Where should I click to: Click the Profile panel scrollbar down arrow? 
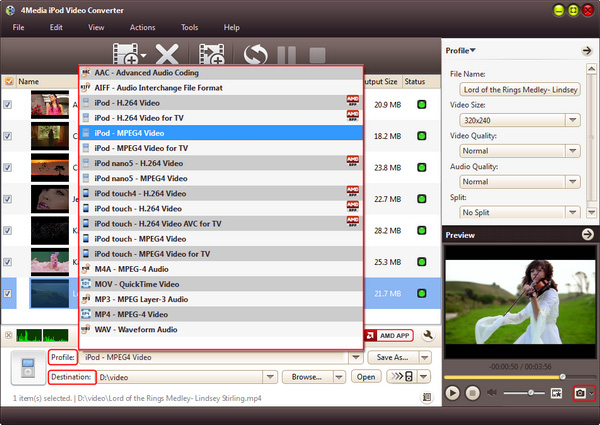591,212
